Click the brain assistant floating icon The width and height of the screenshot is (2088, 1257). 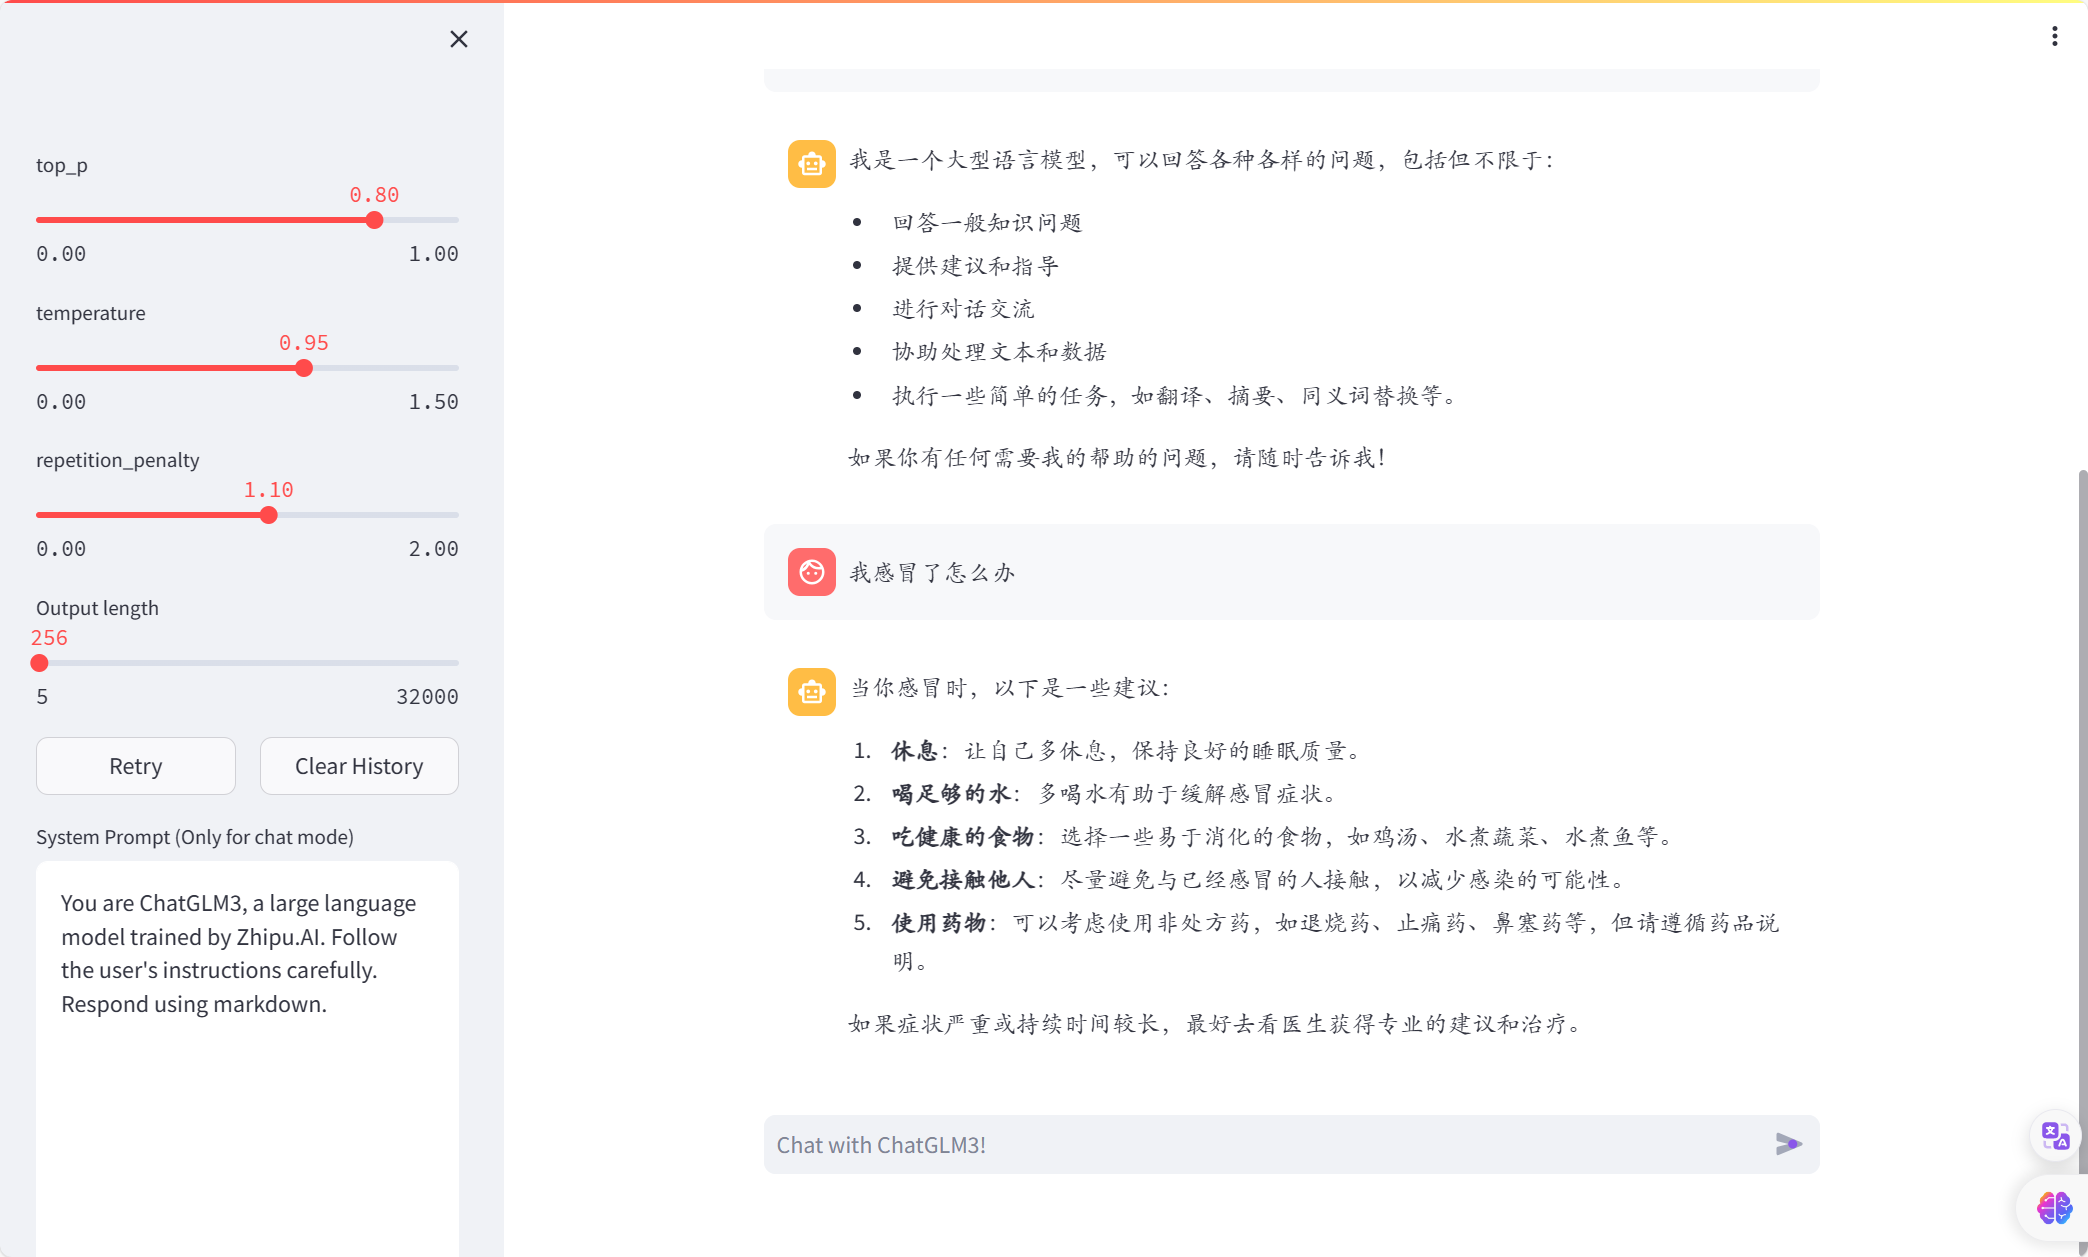[x=2054, y=1208]
